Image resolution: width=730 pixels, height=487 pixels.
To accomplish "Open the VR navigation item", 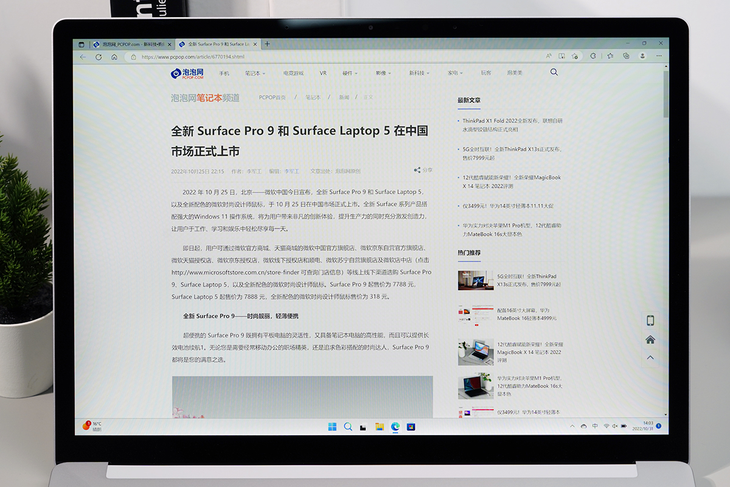I will coord(323,73).
